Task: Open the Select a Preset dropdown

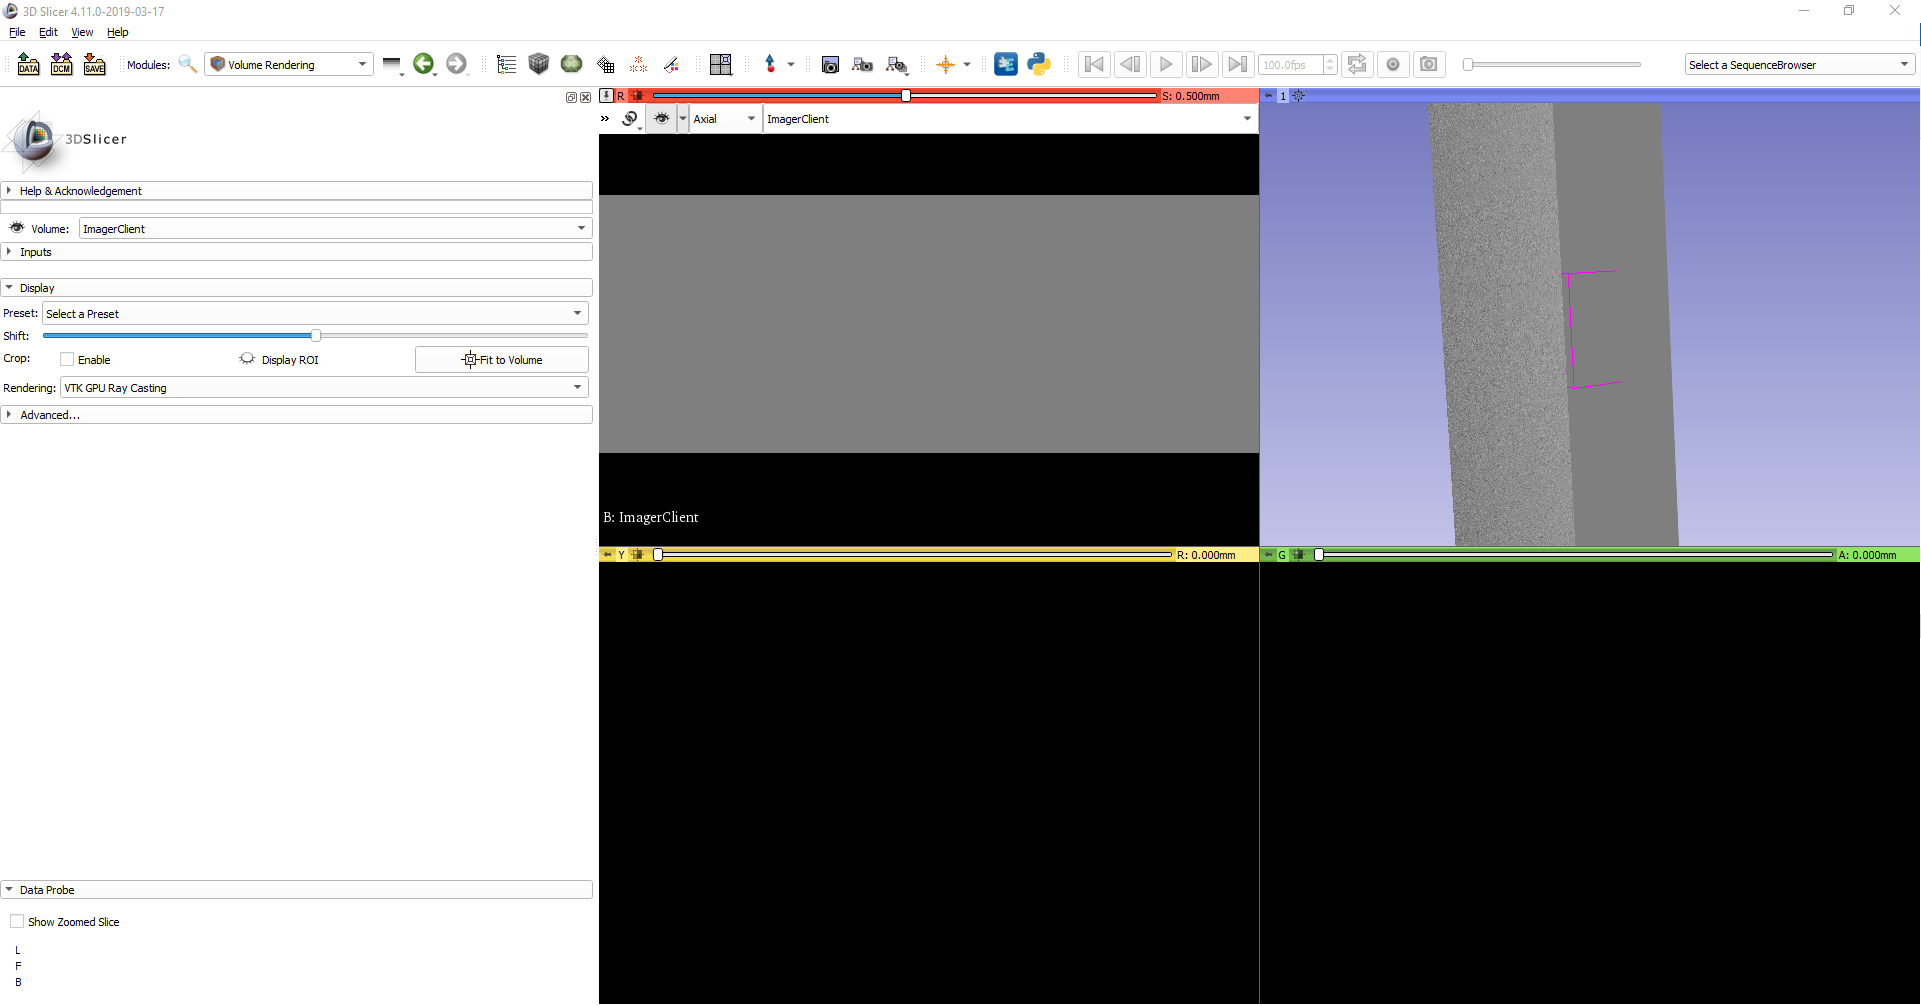Action: (x=315, y=313)
